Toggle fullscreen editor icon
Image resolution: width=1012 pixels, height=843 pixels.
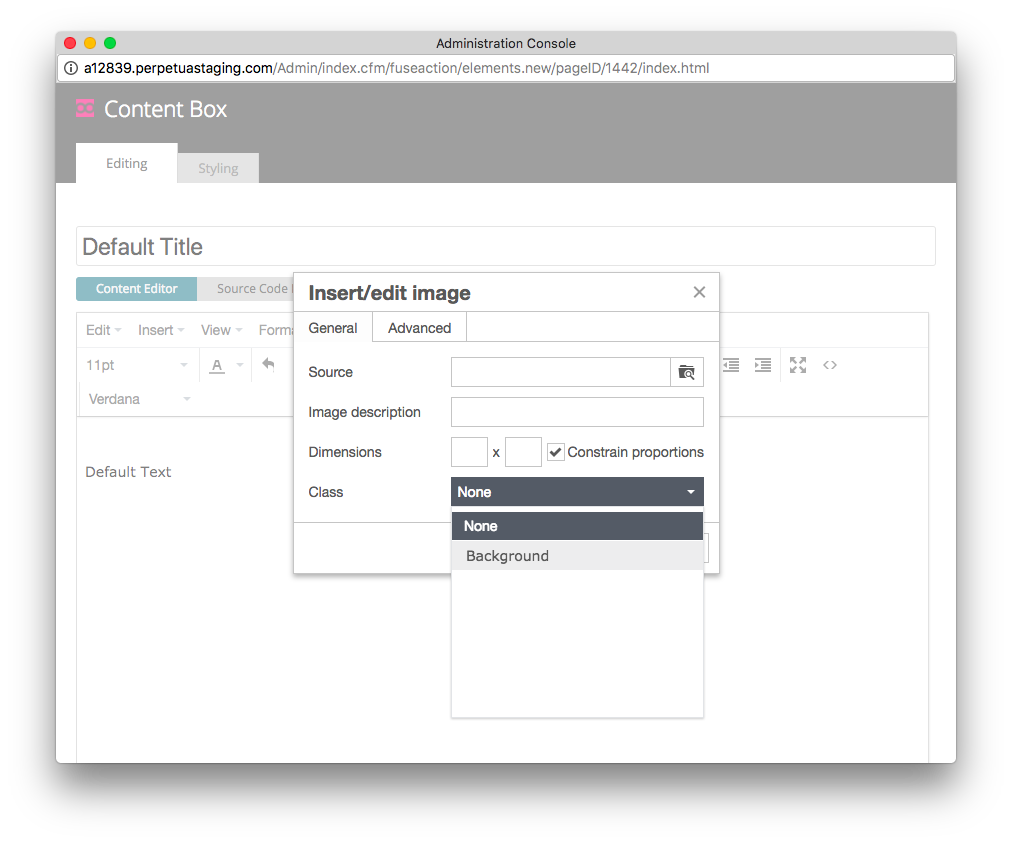(x=798, y=365)
